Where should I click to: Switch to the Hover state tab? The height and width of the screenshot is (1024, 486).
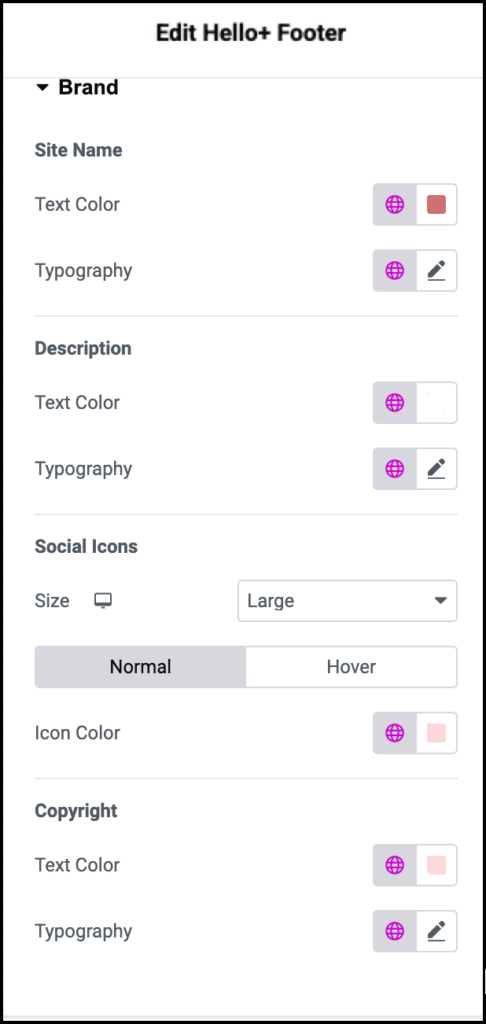click(x=351, y=667)
